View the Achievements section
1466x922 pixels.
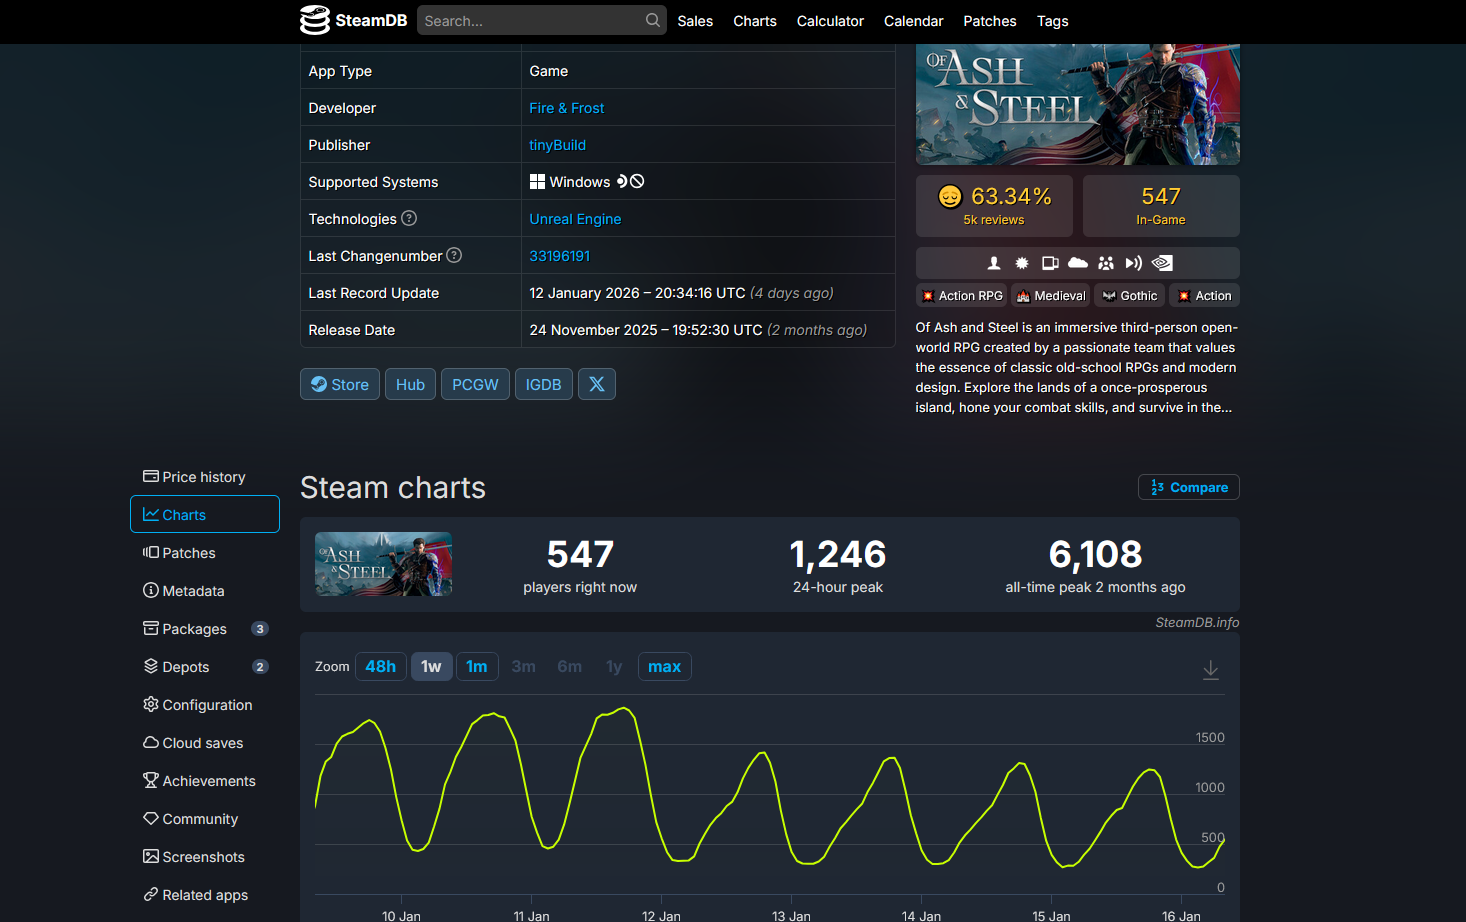pos(205,781)
